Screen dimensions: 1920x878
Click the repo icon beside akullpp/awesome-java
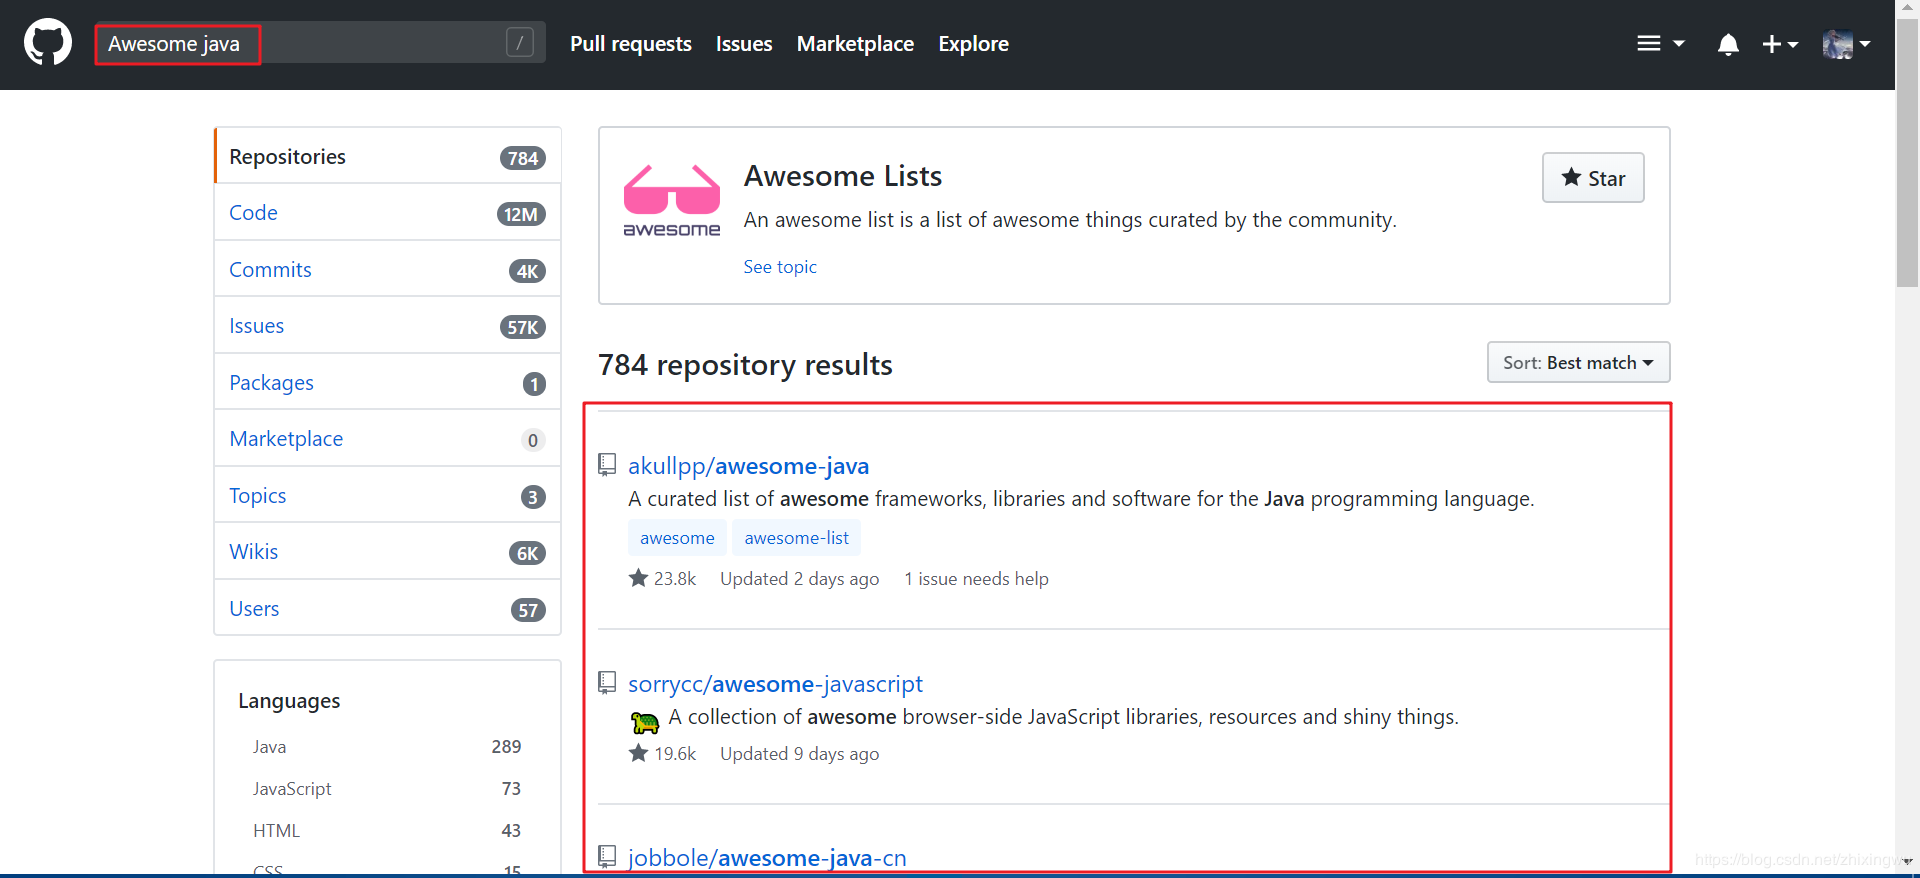click(x=607, y=465)
